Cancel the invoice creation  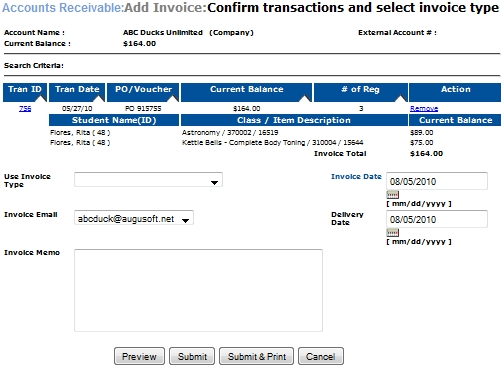321,356
